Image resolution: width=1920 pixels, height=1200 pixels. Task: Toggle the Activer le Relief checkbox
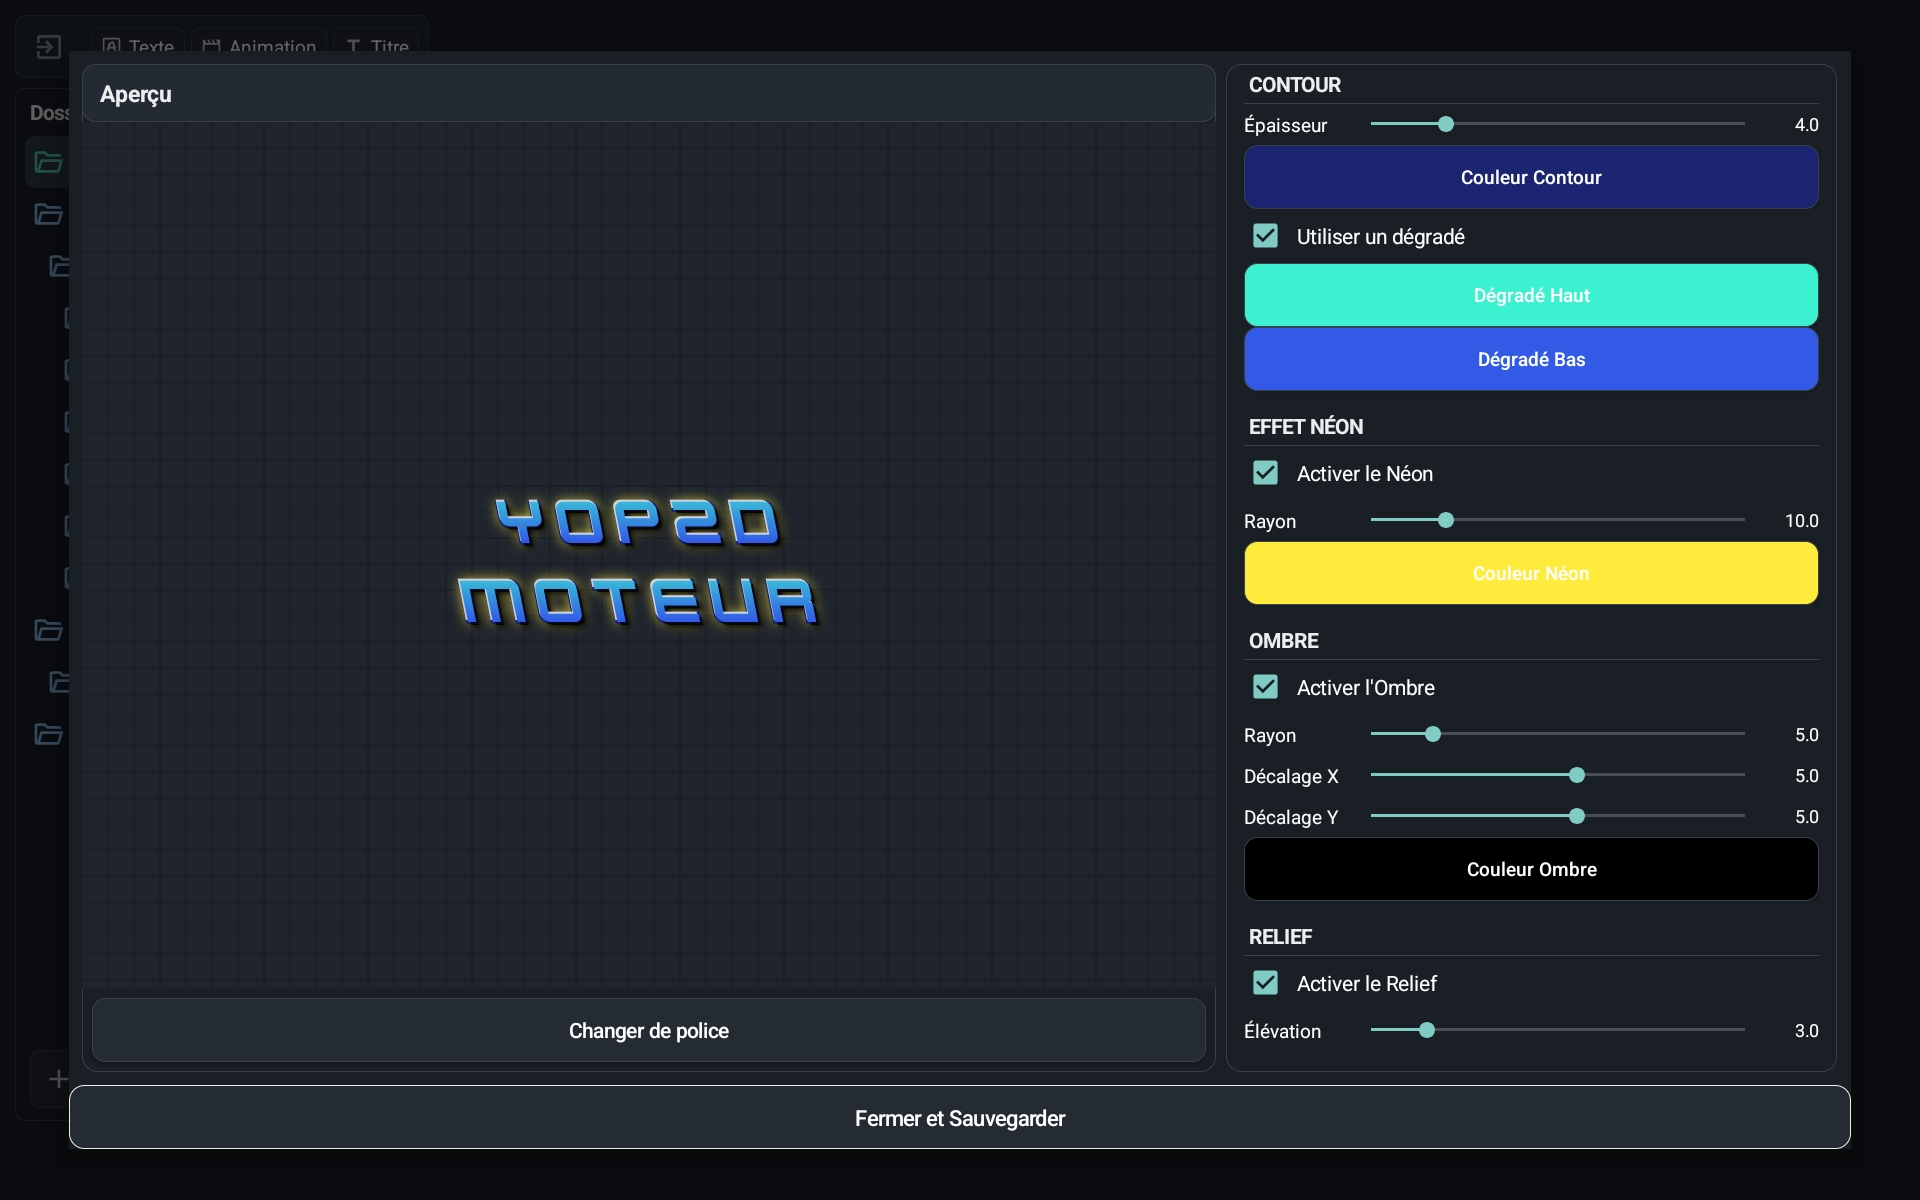(1265, 983)
